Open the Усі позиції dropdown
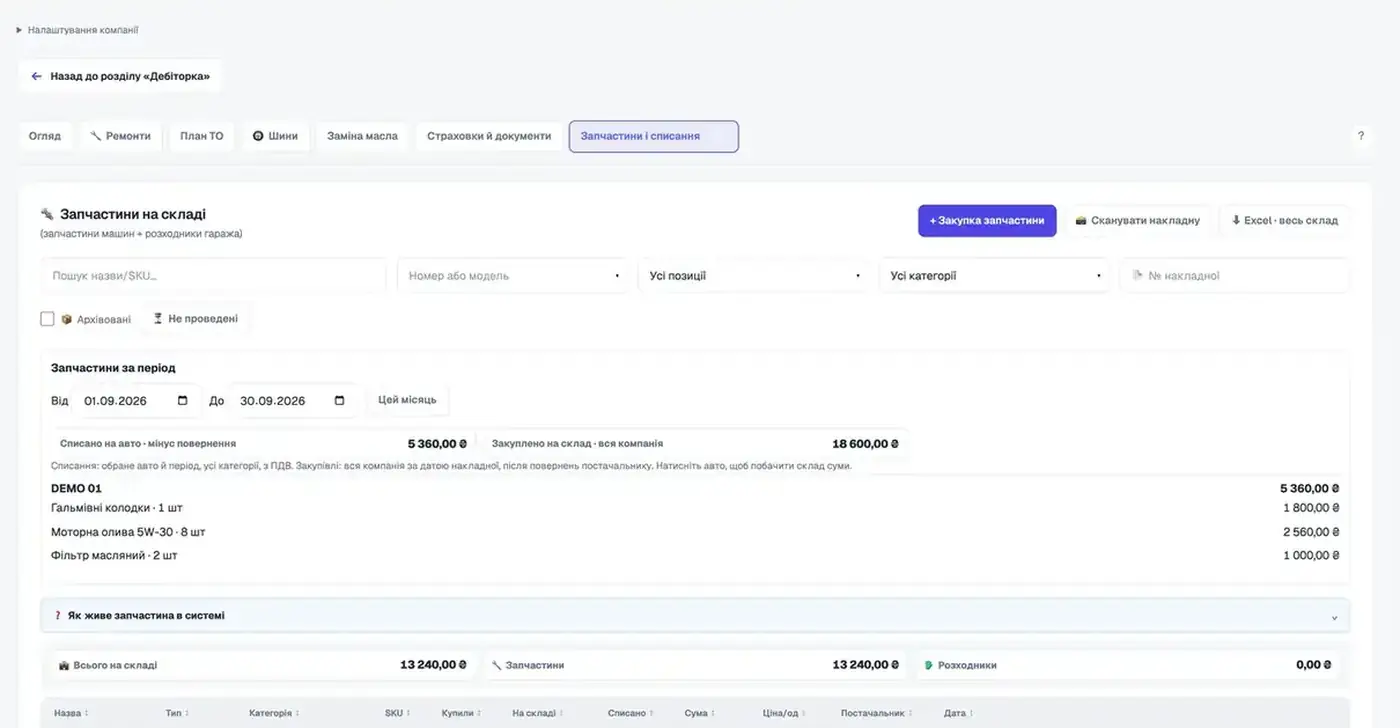 coord(754,276)
